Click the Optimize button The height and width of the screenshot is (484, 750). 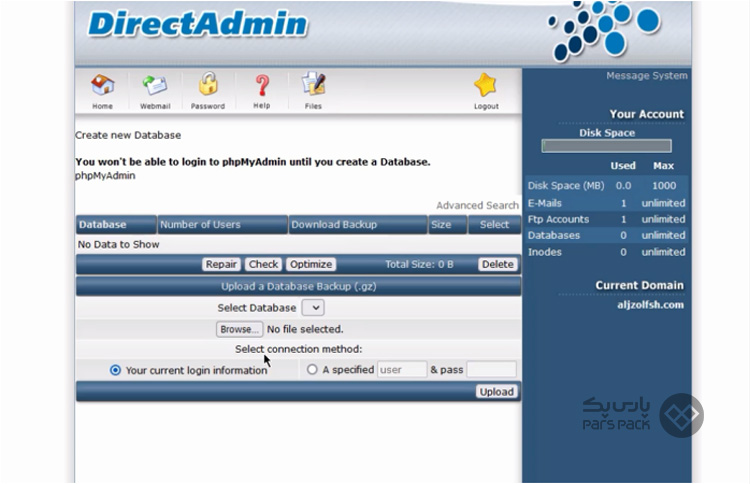tap(311, 264)
